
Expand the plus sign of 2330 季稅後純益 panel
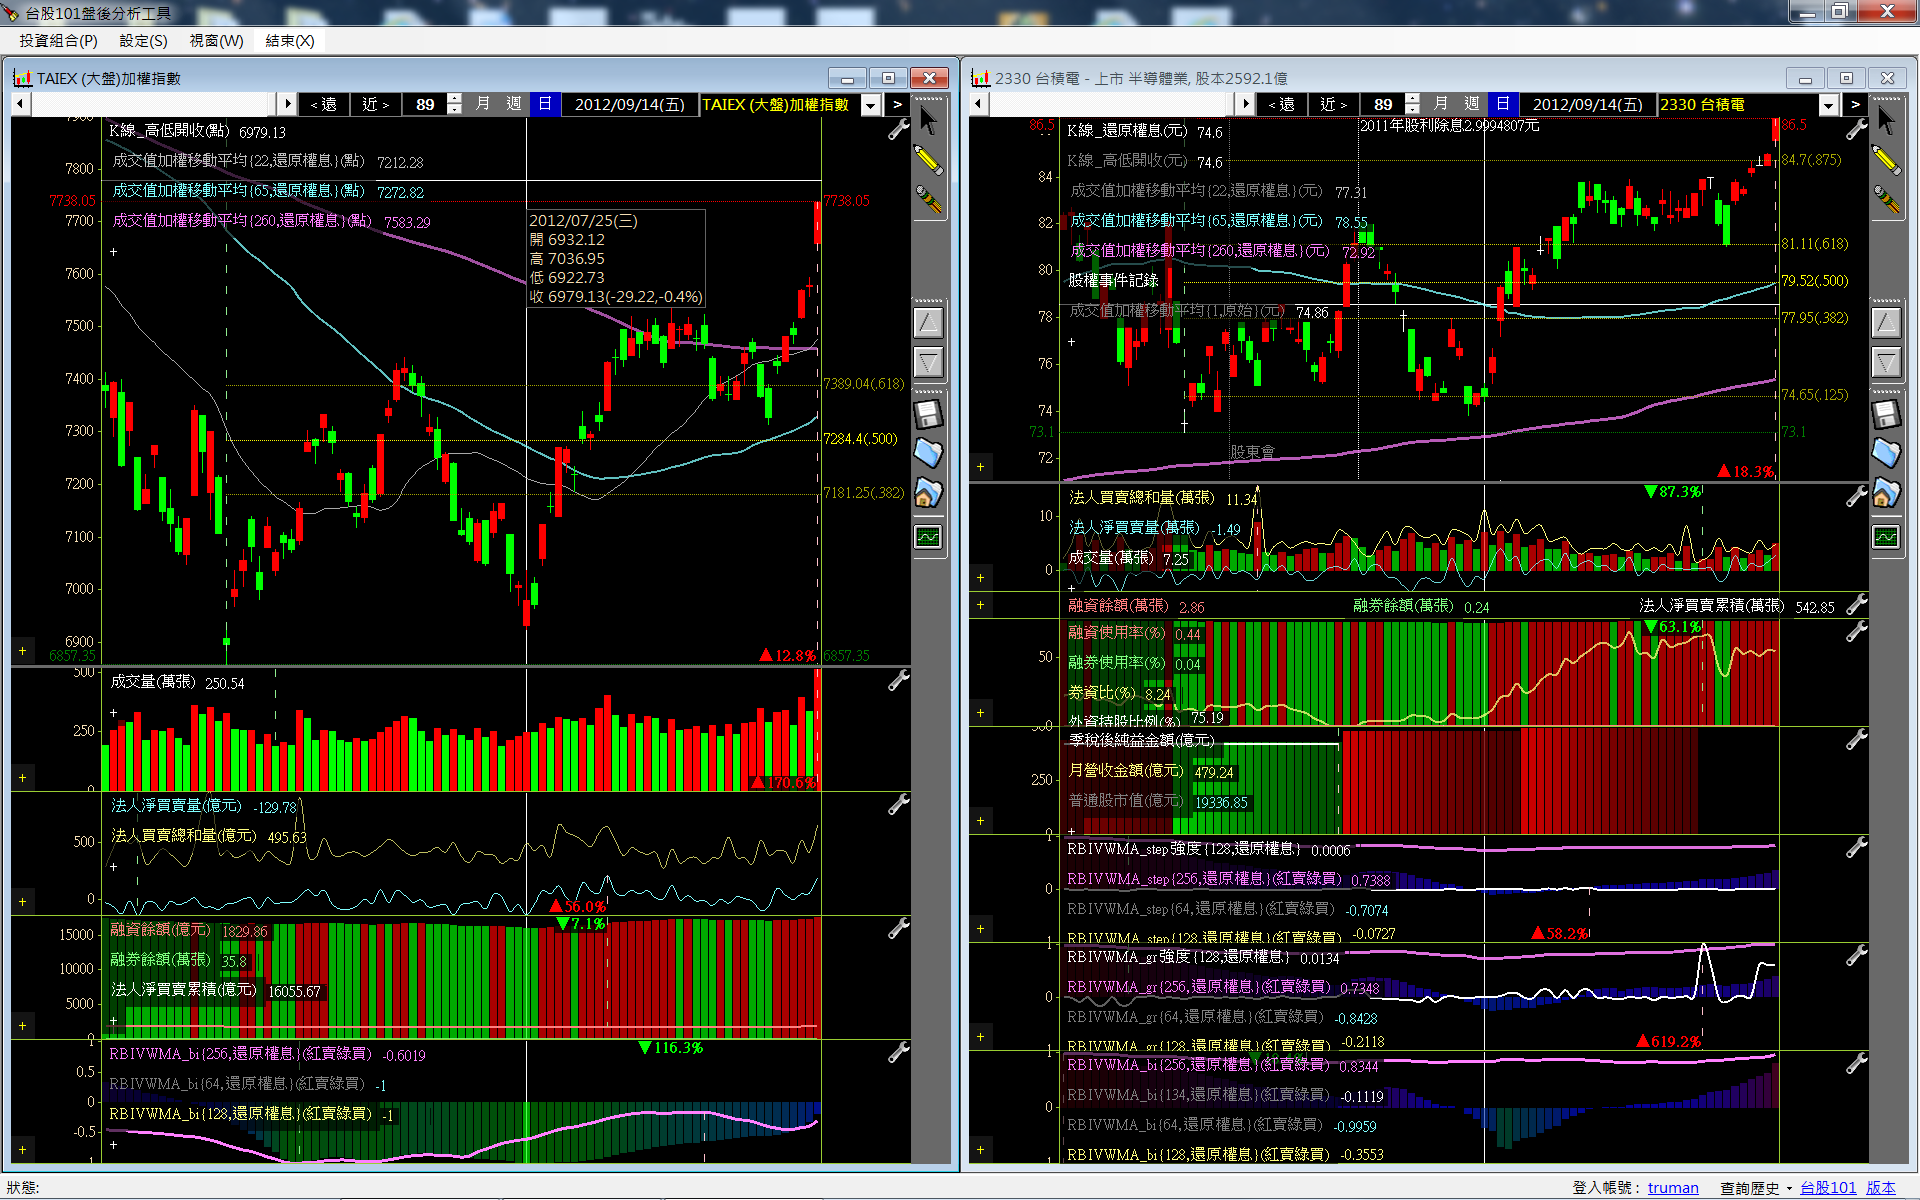980,821
